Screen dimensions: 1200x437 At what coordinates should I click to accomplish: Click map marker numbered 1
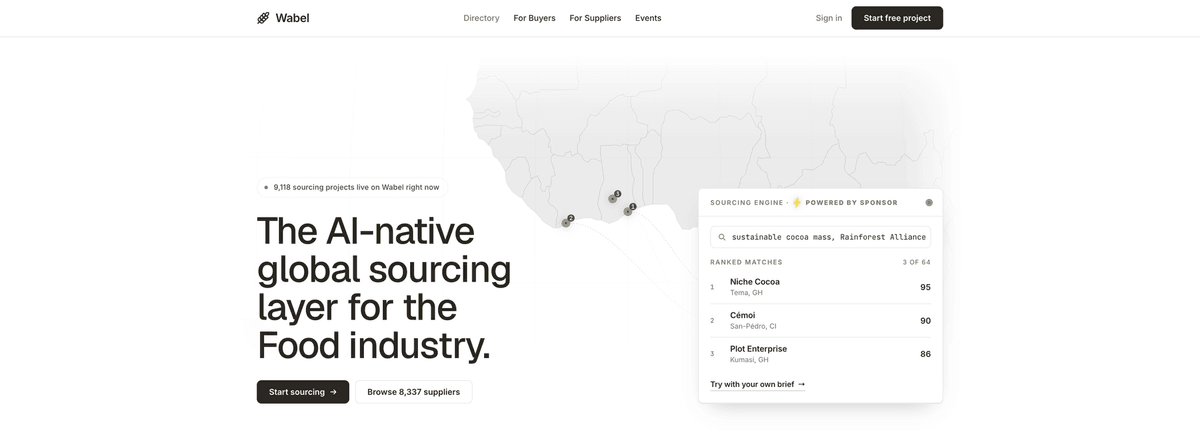point(628,210)
